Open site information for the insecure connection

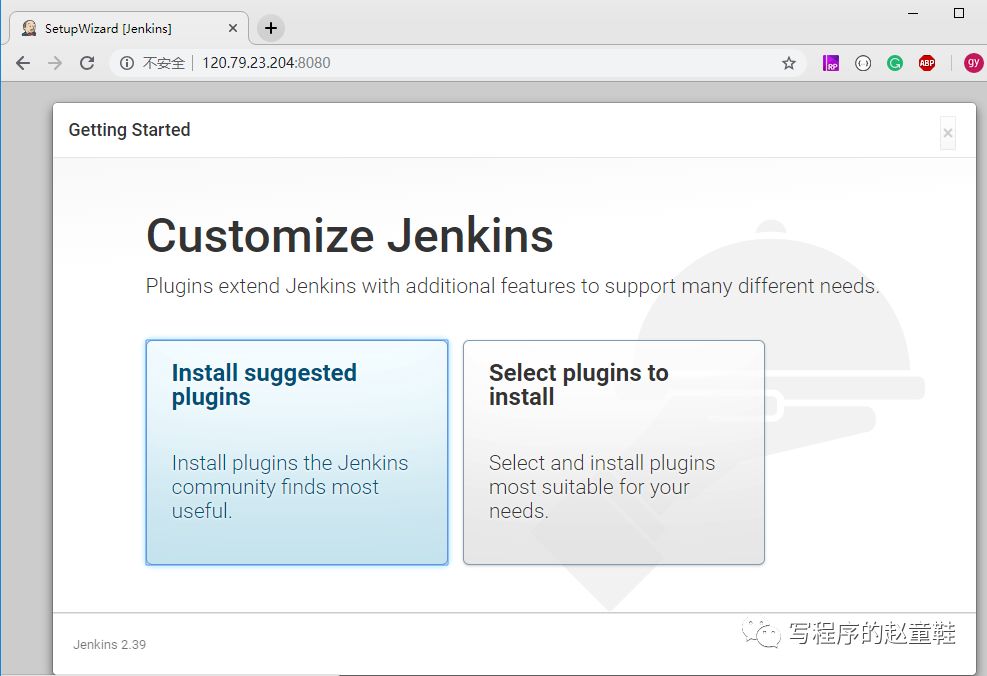[127, 63]
